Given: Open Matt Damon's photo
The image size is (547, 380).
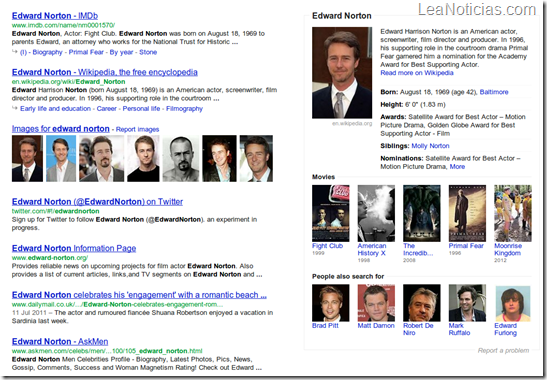Looking at the screenshot, I should click(376, 303).
